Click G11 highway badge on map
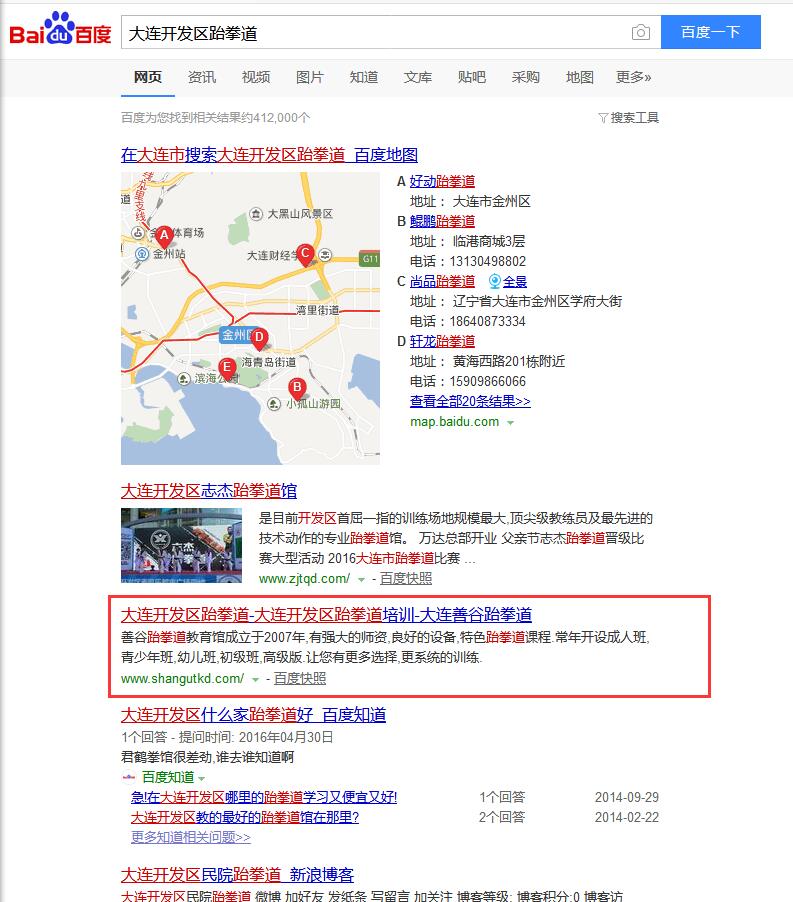The image size is (793, 902). tap(369, 259)
